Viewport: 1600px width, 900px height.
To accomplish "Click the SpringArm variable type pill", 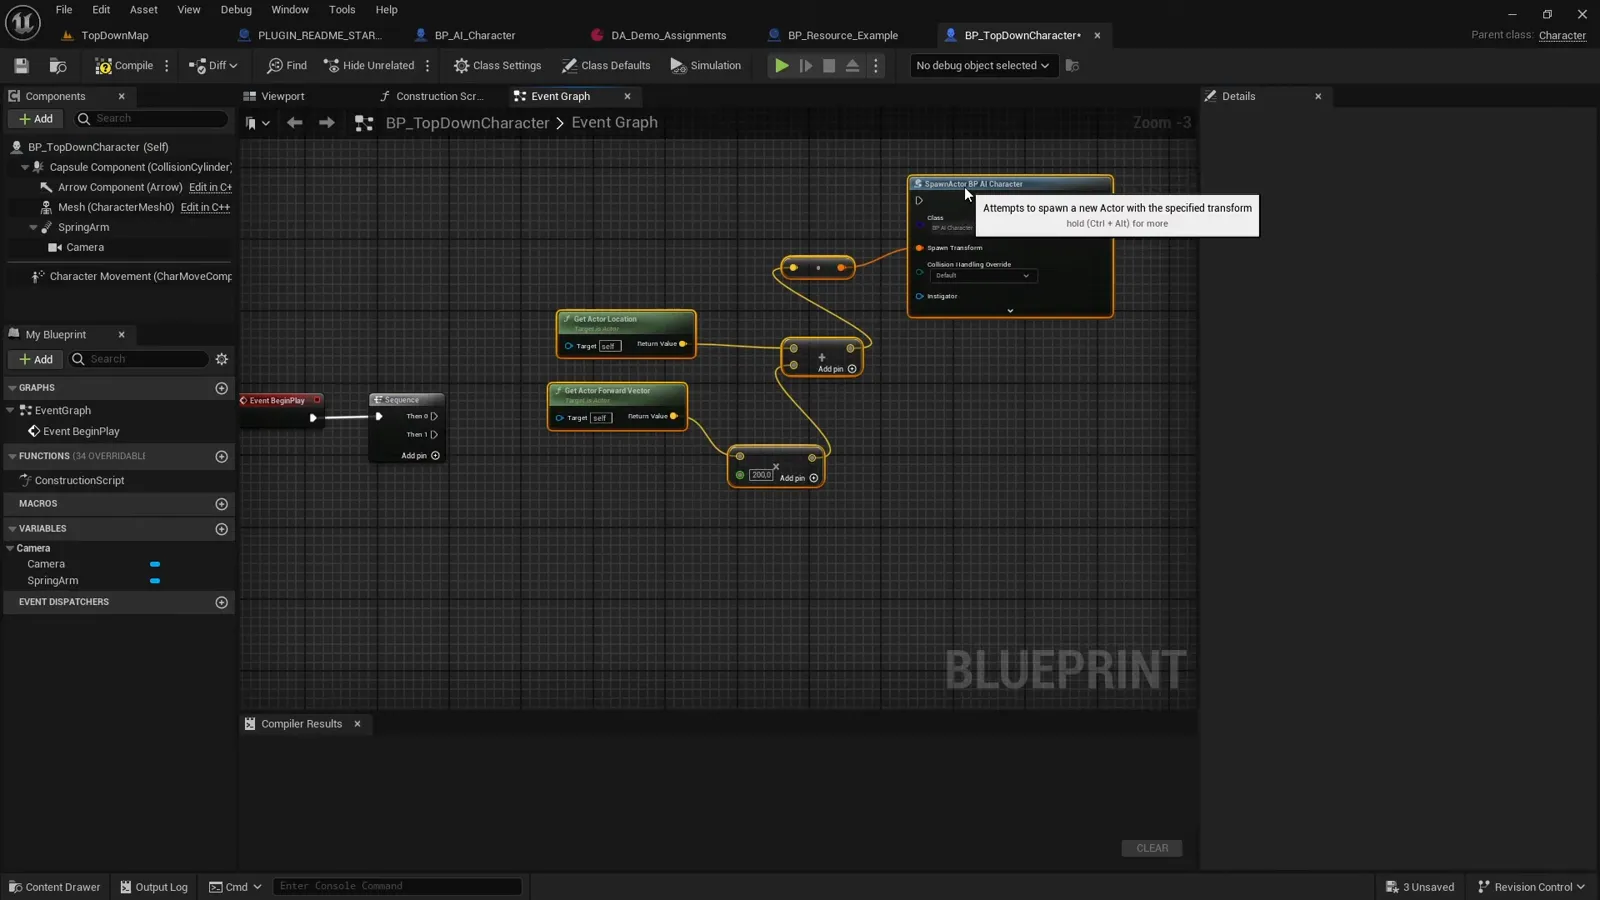I will pyautogui.click(x=155, y=581).
